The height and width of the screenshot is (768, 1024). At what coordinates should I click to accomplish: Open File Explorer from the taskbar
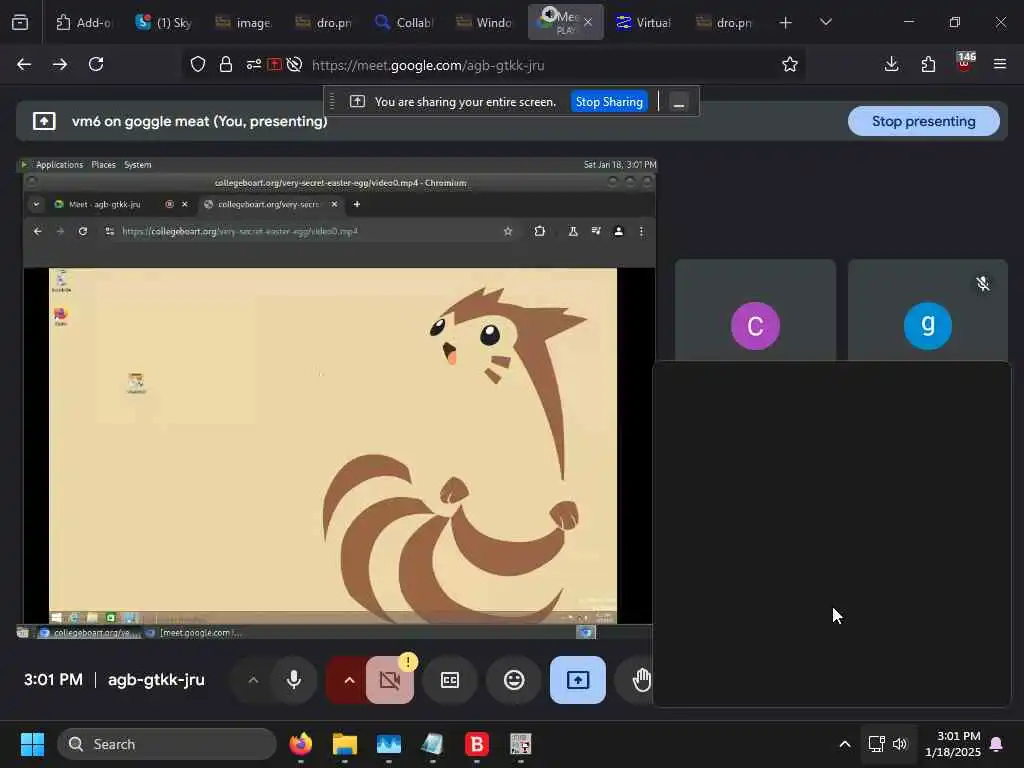(345, 744)
